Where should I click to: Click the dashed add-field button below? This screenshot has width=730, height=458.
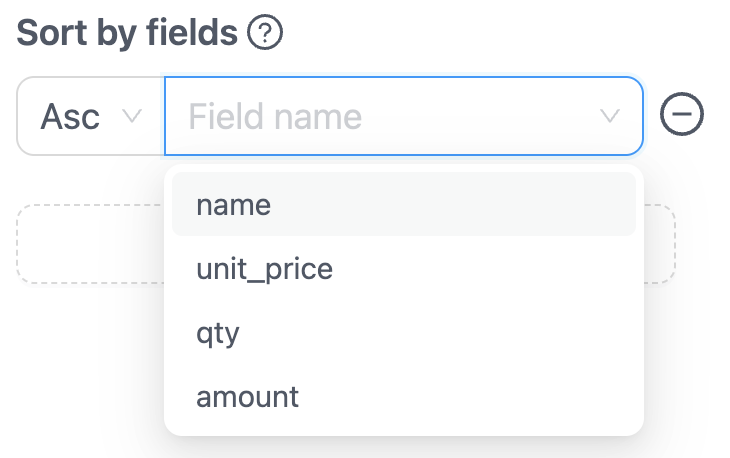pos(90,244)
